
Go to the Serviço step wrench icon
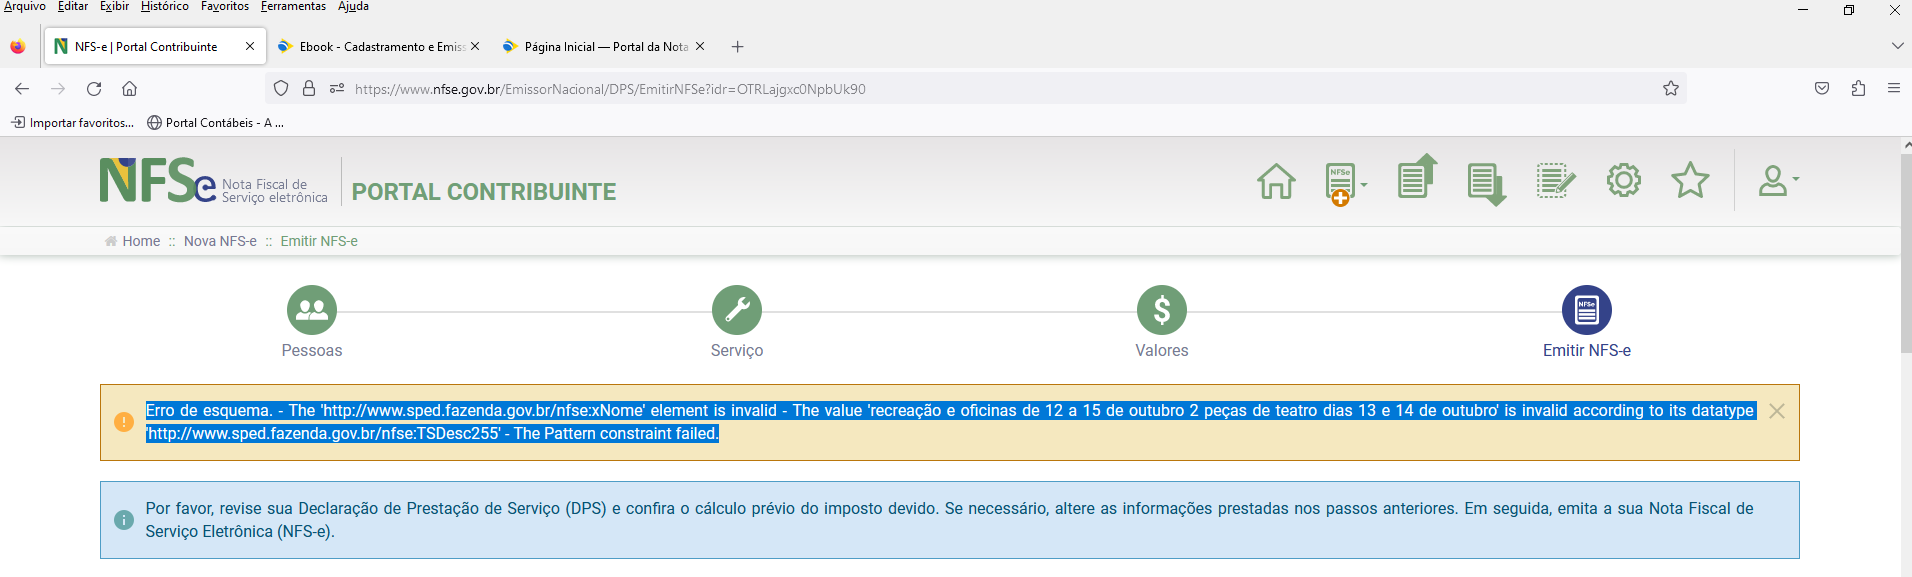coord(737,310)
